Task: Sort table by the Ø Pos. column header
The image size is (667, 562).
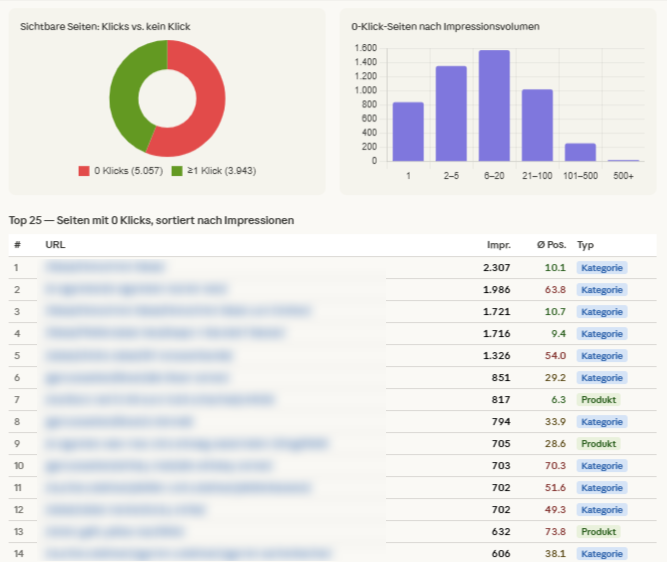Action: click(x=551, y=244)
